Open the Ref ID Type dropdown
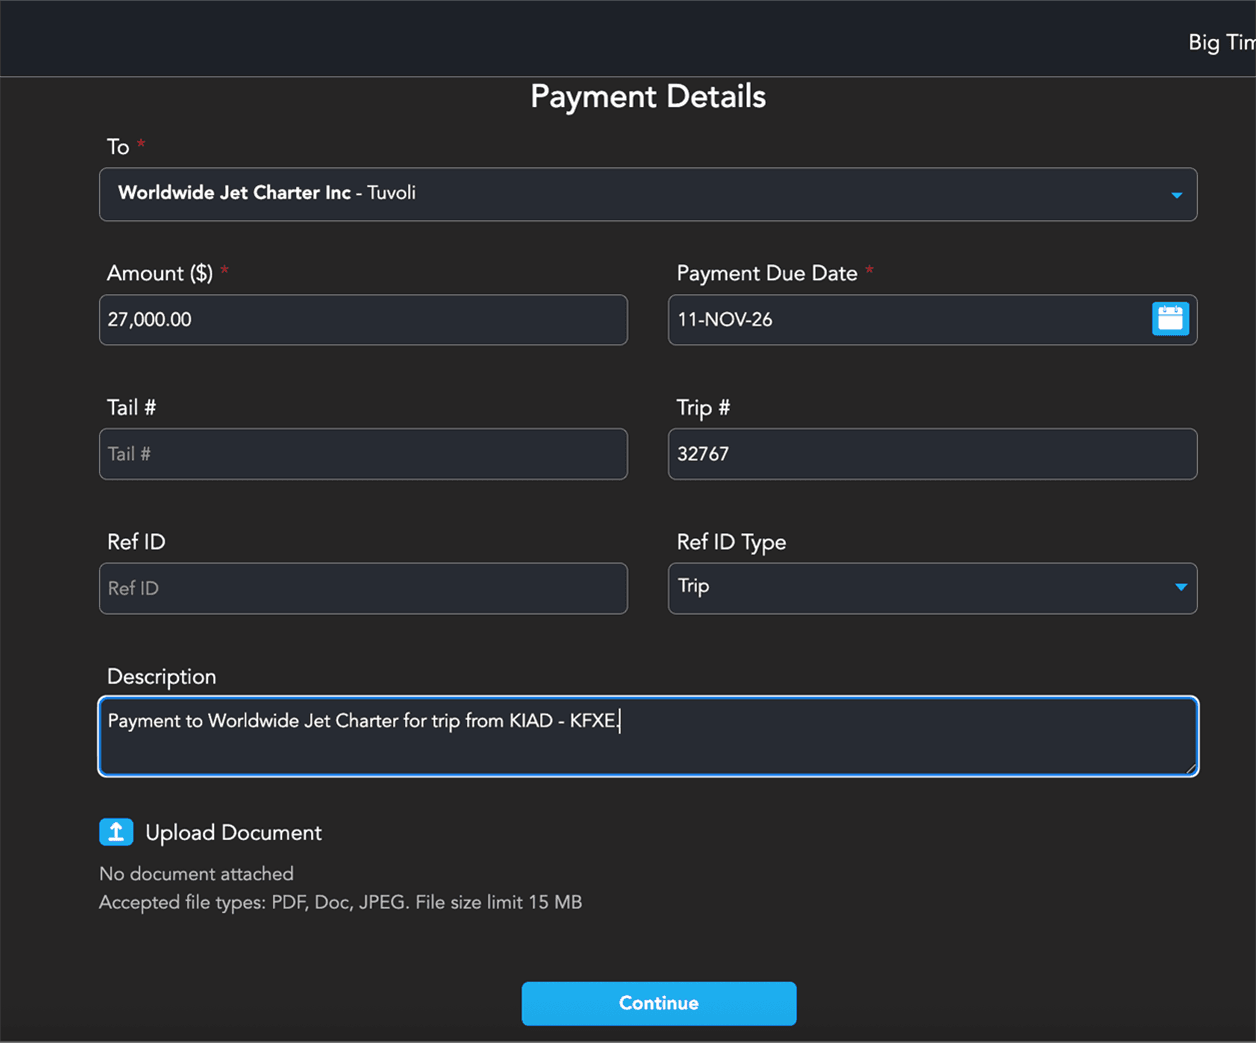Screen dimensions: 1256x1043 point(932,588)
